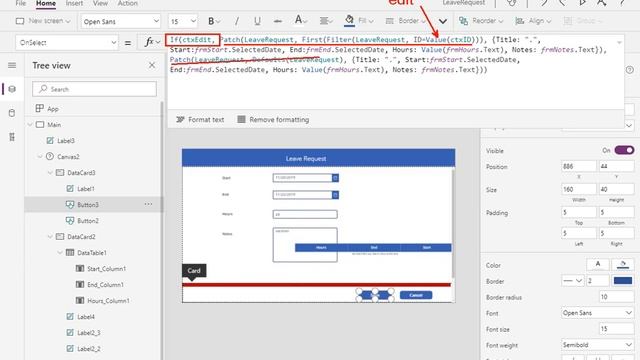Open the Font dropdown in properties panel
Image resolution: width=640 pixels, height=360 pixels.
[x=598, y=313]
